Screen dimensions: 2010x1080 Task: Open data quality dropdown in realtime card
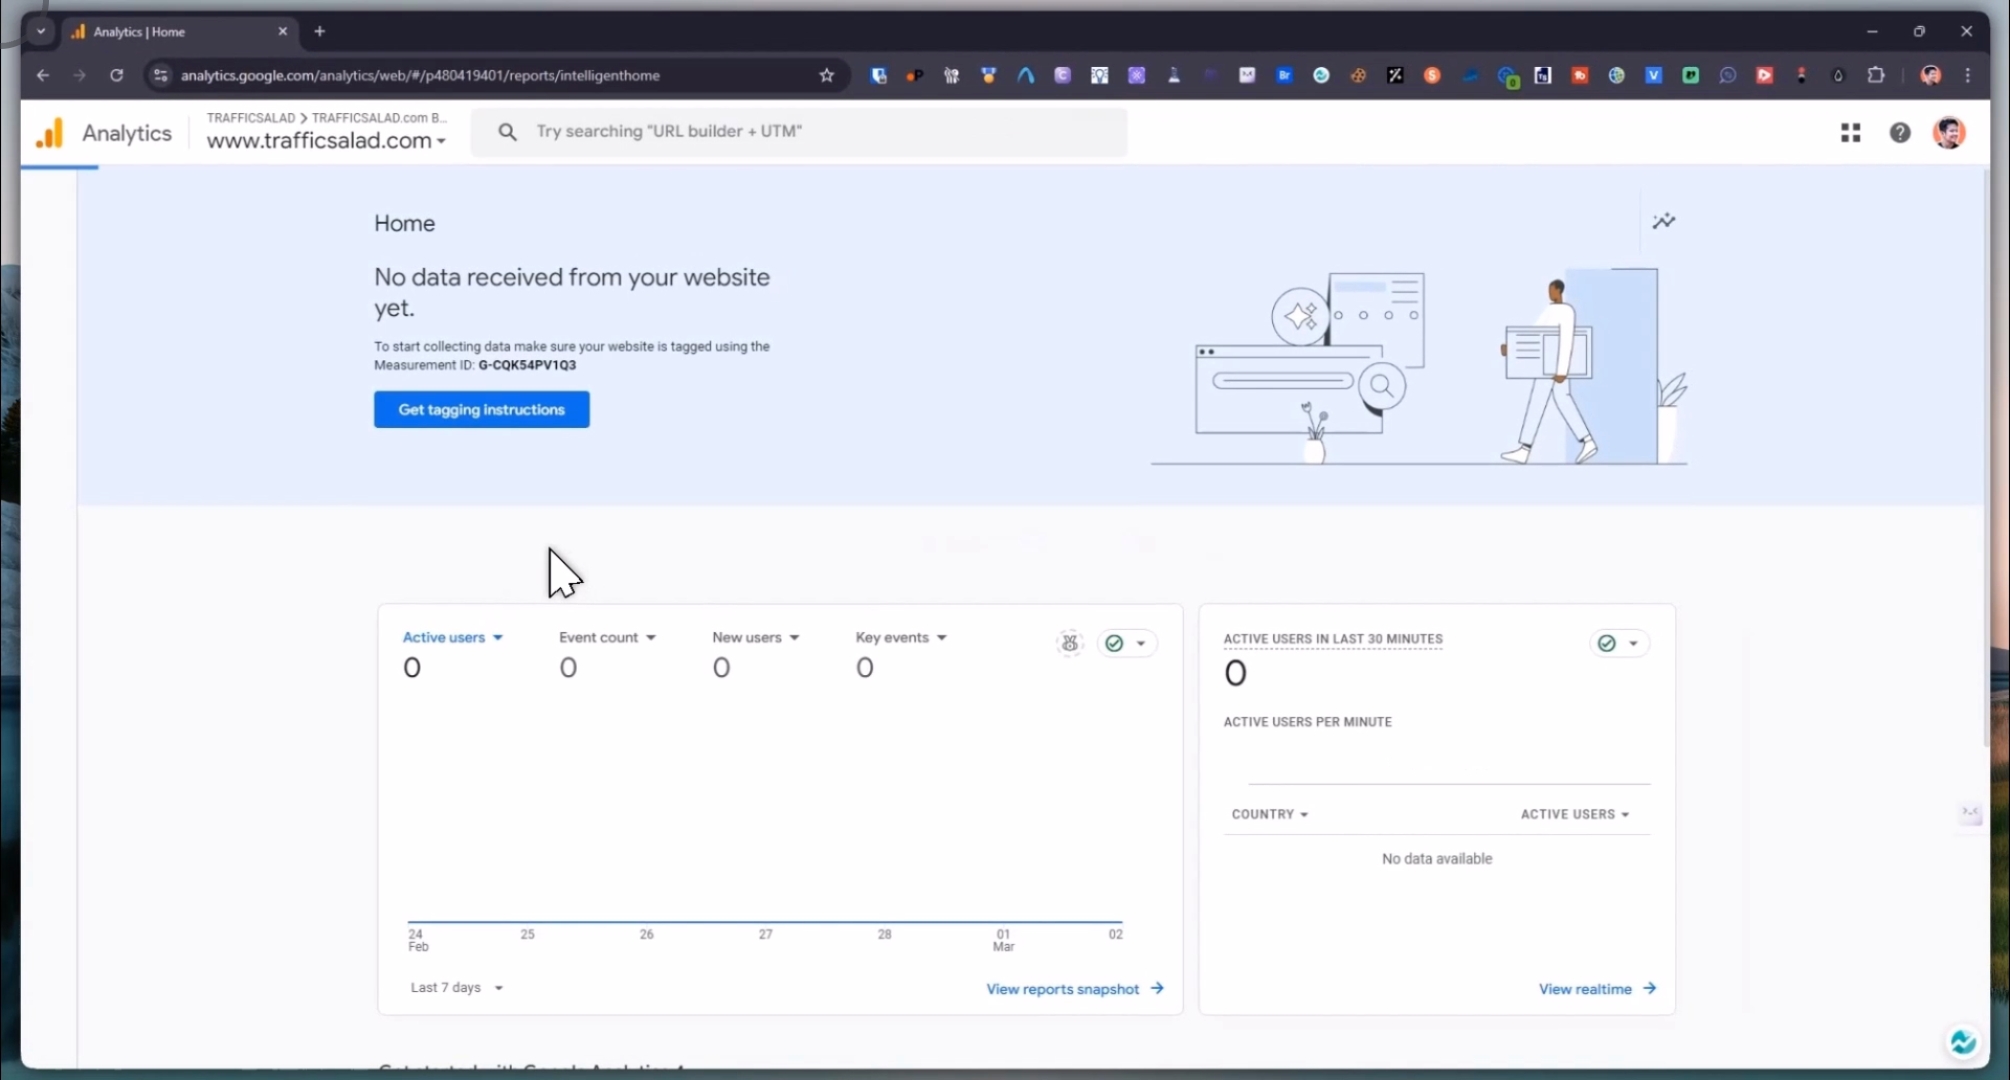coord(1619,643)
